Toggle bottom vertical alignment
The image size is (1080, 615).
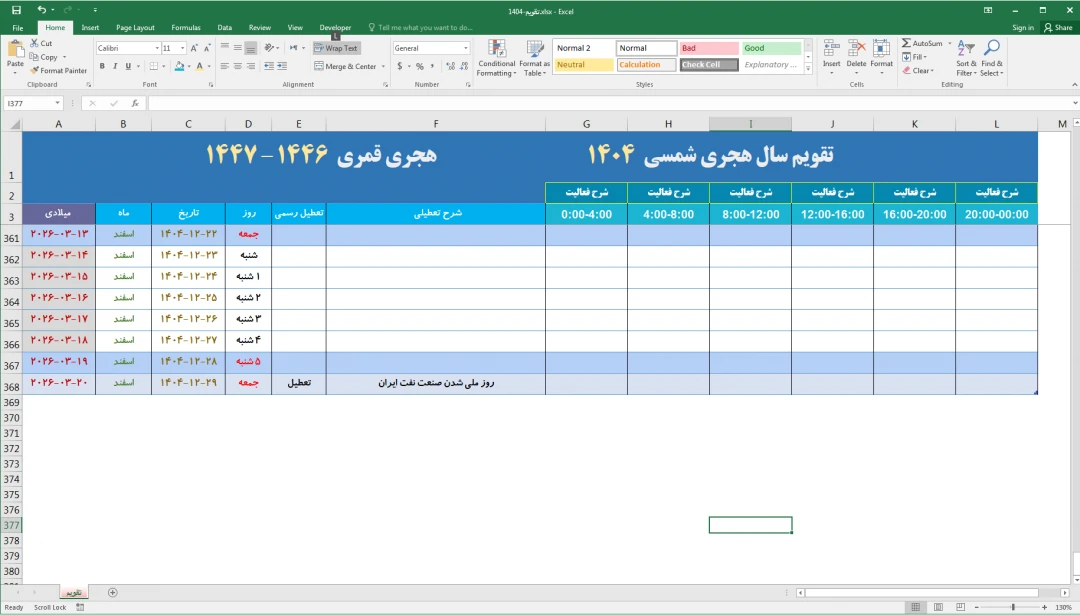pyautogui.click(x=251, y=48)
